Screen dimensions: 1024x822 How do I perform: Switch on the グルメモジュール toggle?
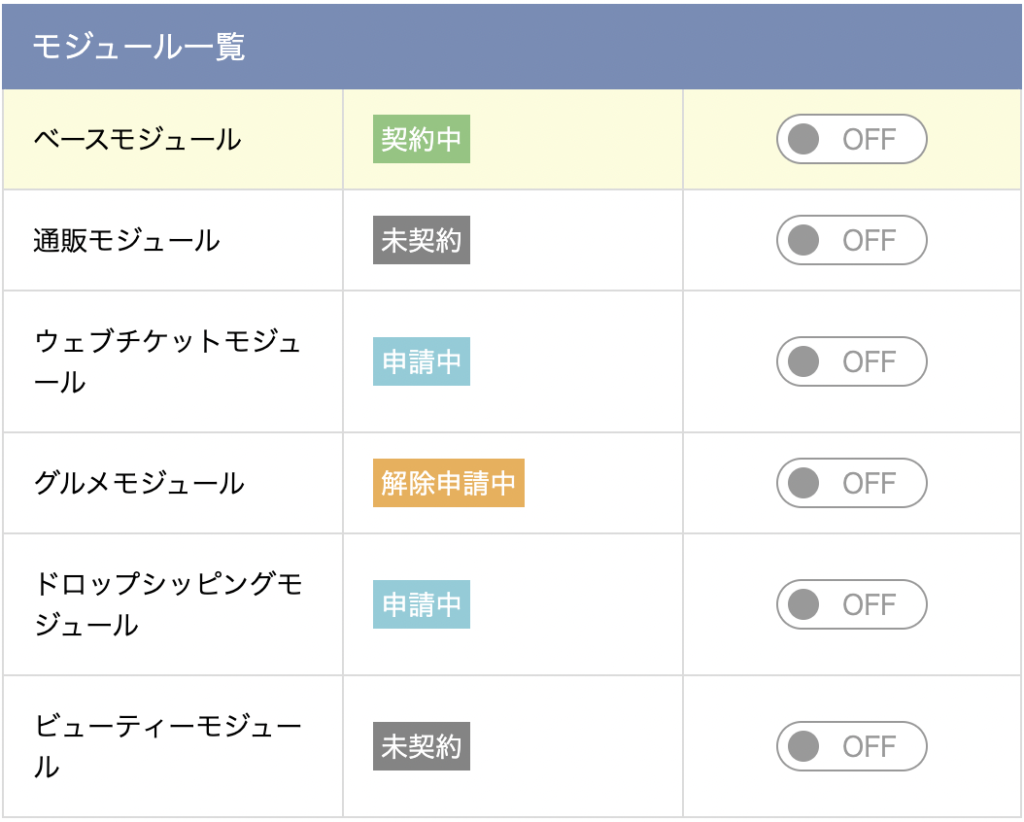coord(852,483)
